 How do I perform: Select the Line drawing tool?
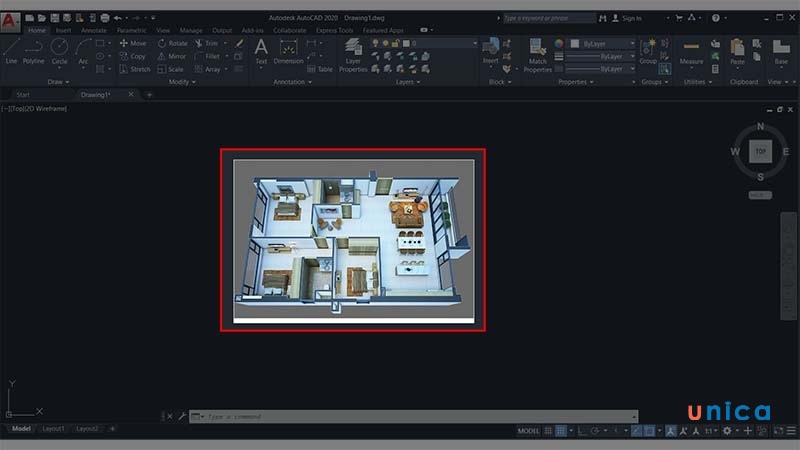pos(11,49)
